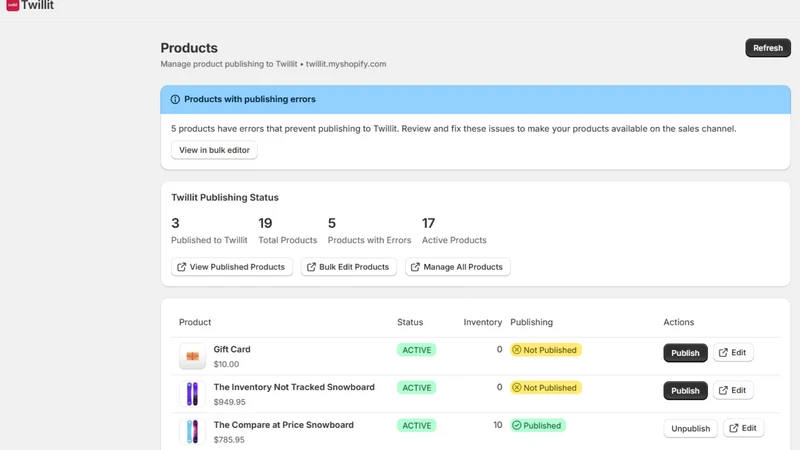Unpublish the Compare at Price Snowboard
Image resolution: width=800 pixels, height=450 pixels.
coord(690,429)
